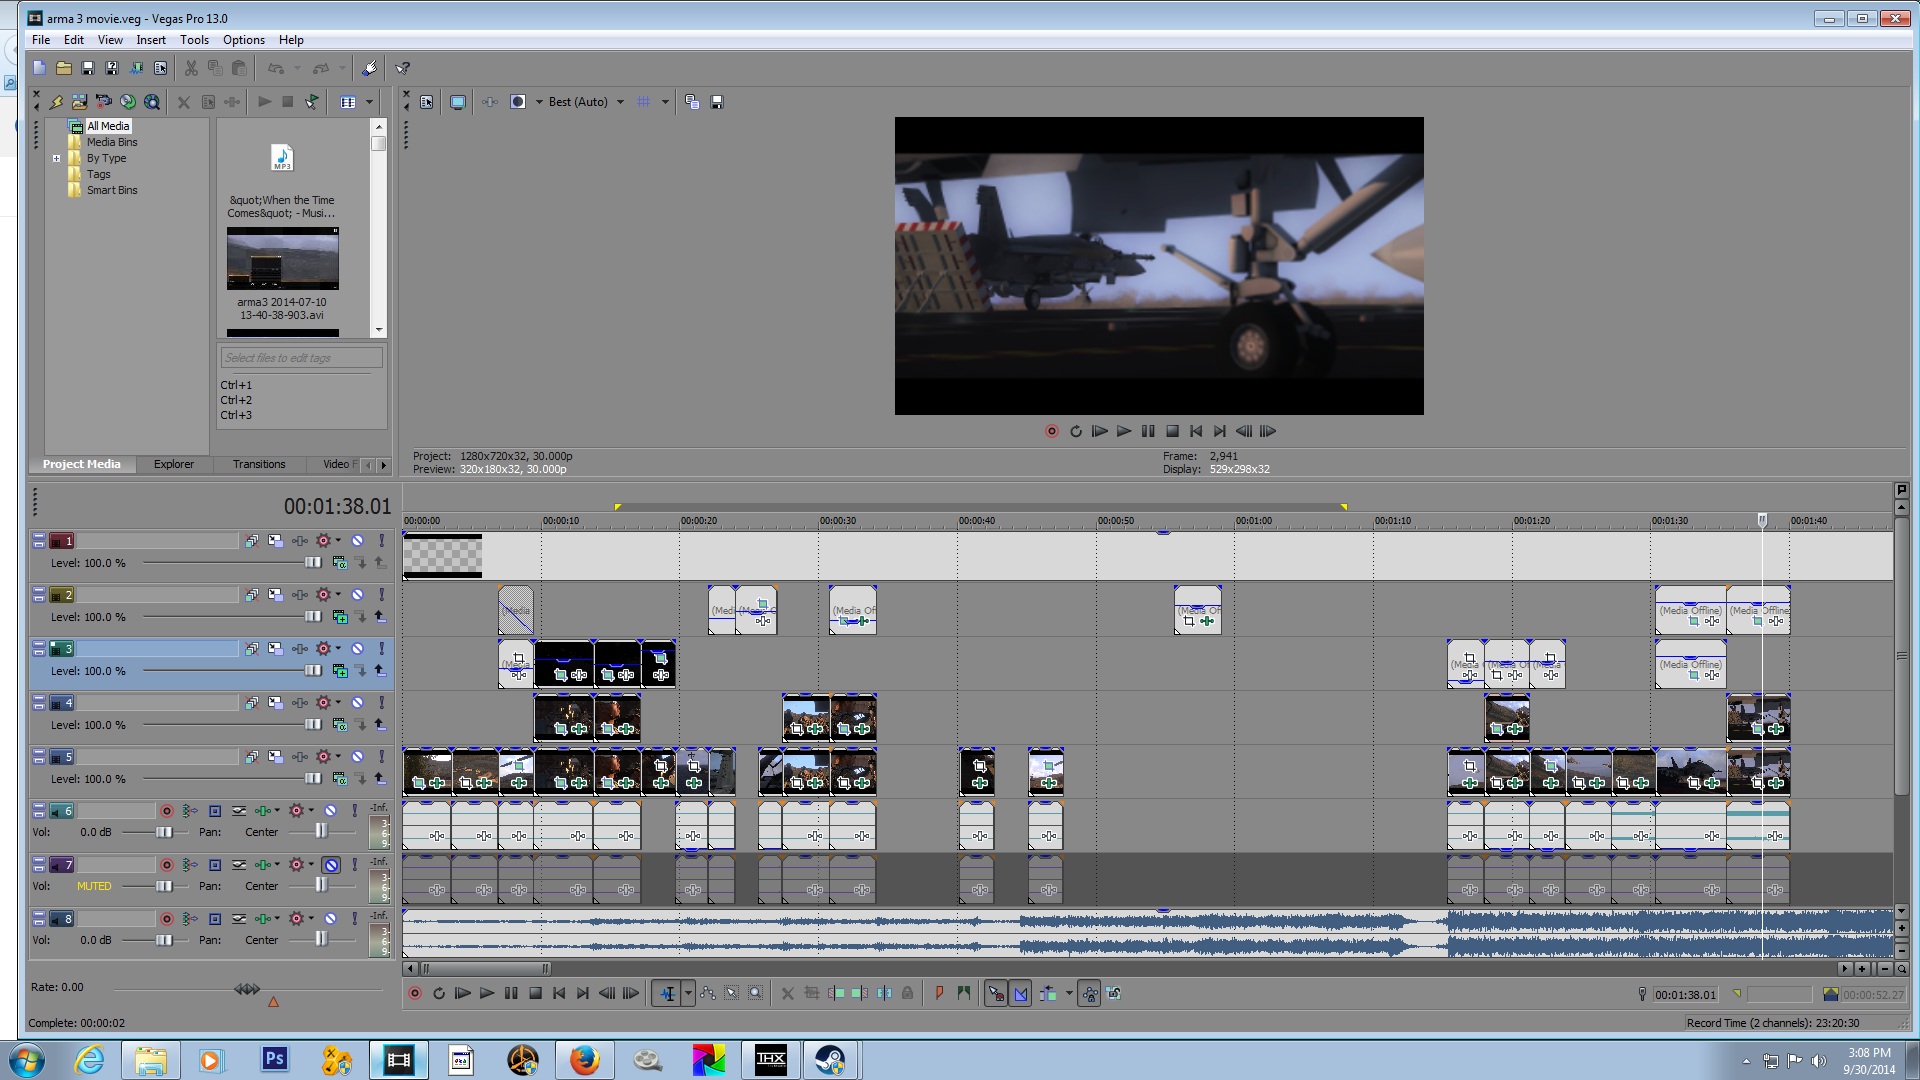Create a new project with toolbar icon

point(39,68)
